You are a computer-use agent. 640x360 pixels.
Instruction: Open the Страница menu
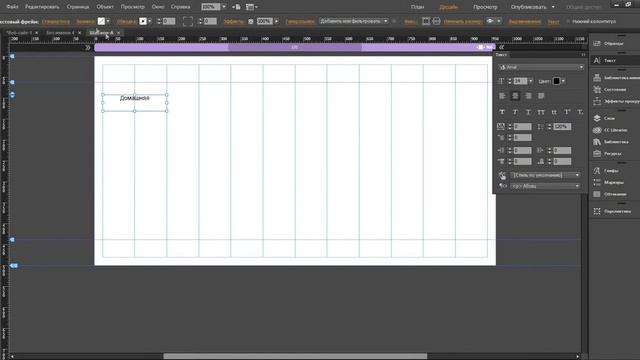(78, 7)
